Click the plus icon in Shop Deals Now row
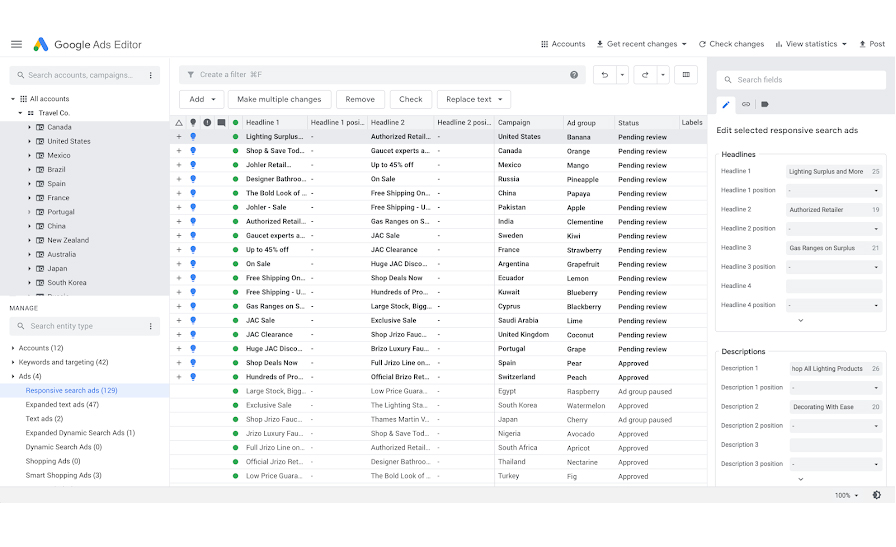The height and width of the screenshot is (547, 896). 179,363
